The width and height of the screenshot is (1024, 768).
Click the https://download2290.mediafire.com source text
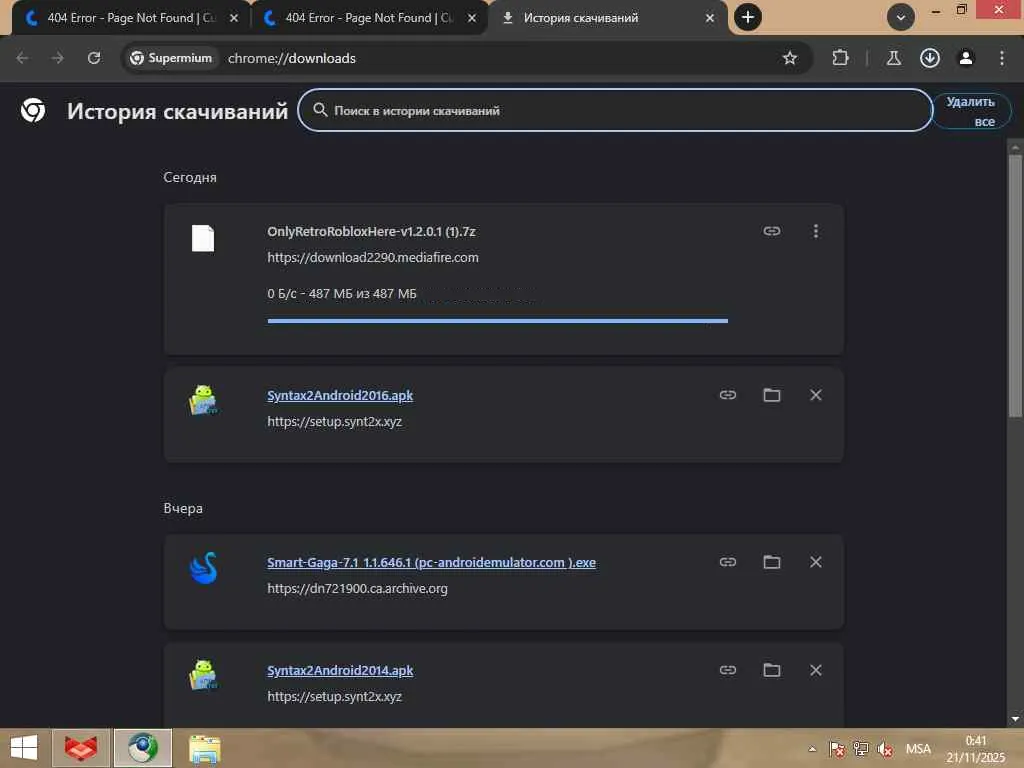click(x=373, y=257)
